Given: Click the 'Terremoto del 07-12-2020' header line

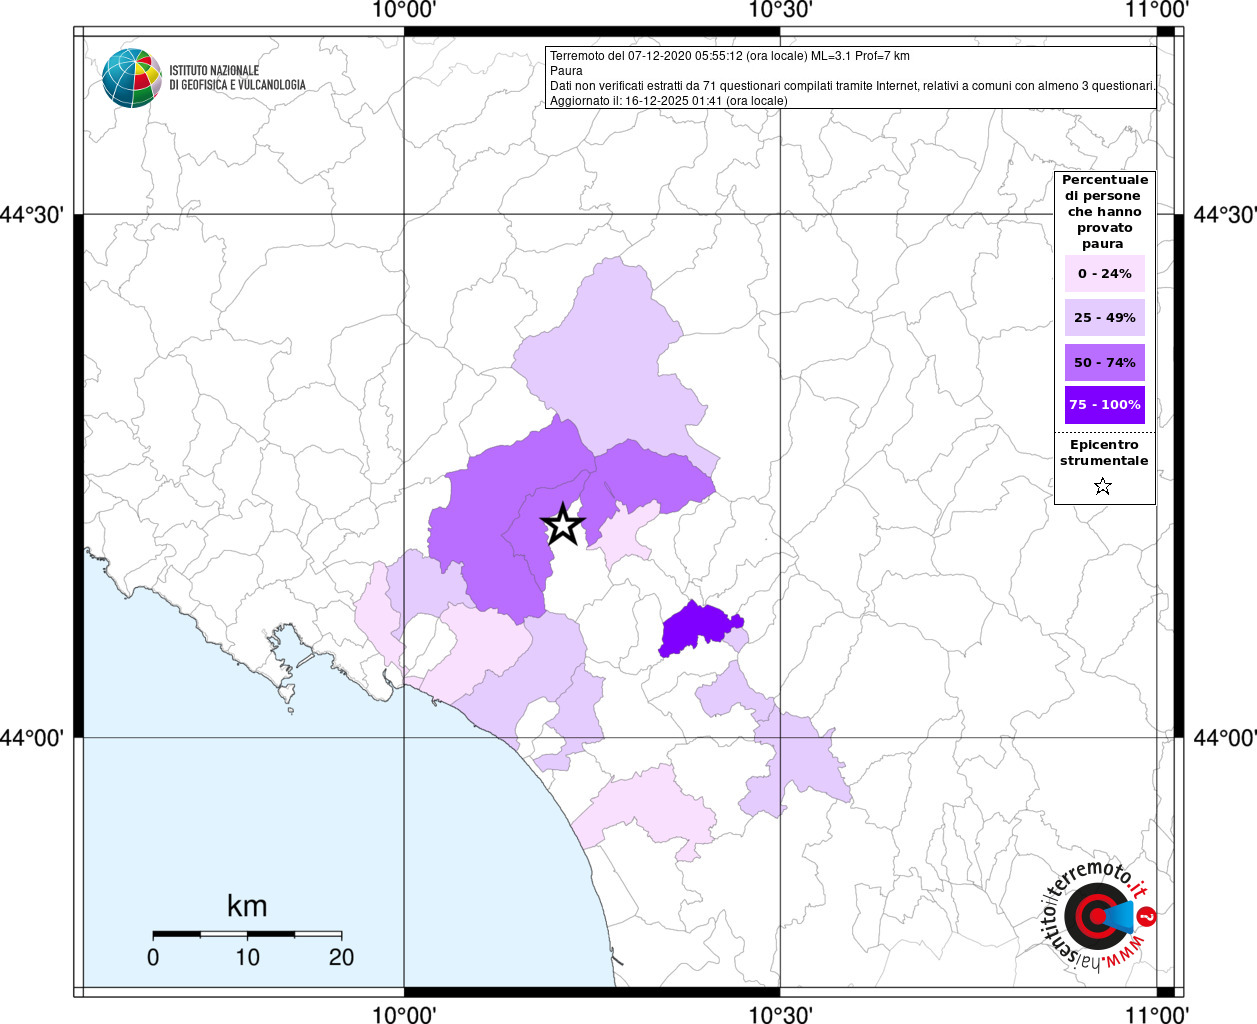Looking at the screenshot, I should [730, 56].
